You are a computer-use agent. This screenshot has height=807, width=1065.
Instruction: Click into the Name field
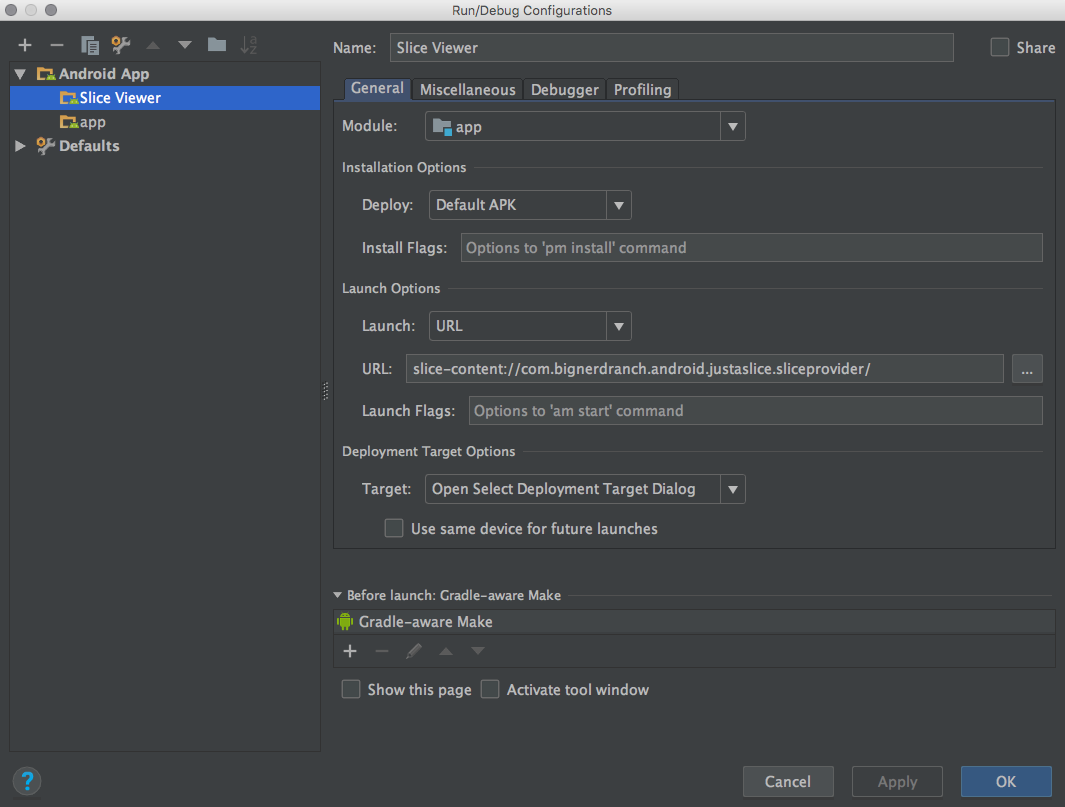pos(672,48)
